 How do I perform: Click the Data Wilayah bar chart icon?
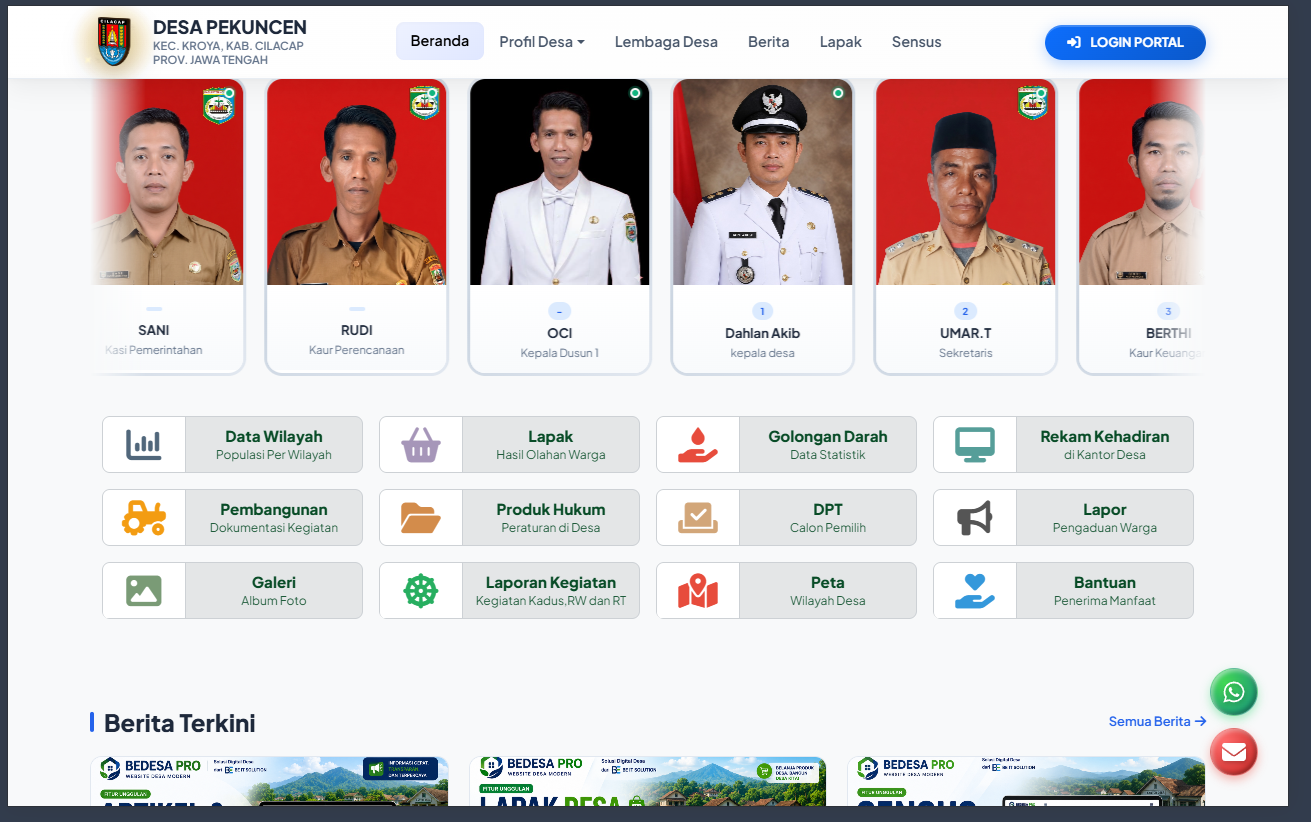pyautogui.click(x=144, y=444)
